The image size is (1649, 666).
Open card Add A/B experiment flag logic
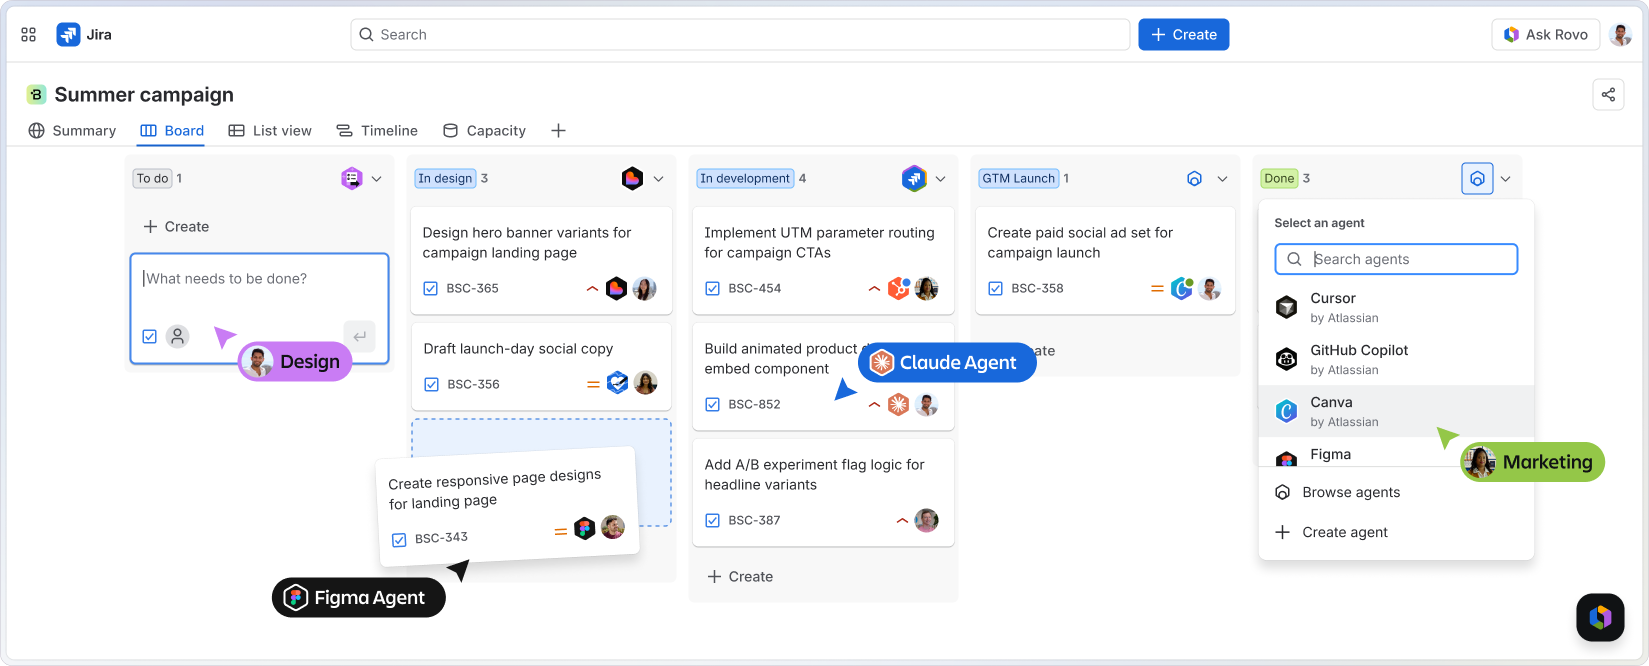(823, 493)
